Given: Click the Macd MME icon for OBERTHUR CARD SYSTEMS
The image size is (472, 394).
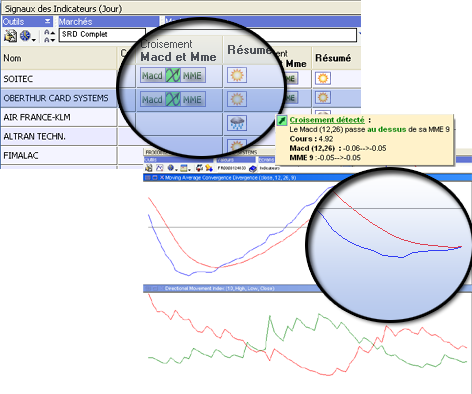Looking at the screenshot, I should (x=173, y=100).
